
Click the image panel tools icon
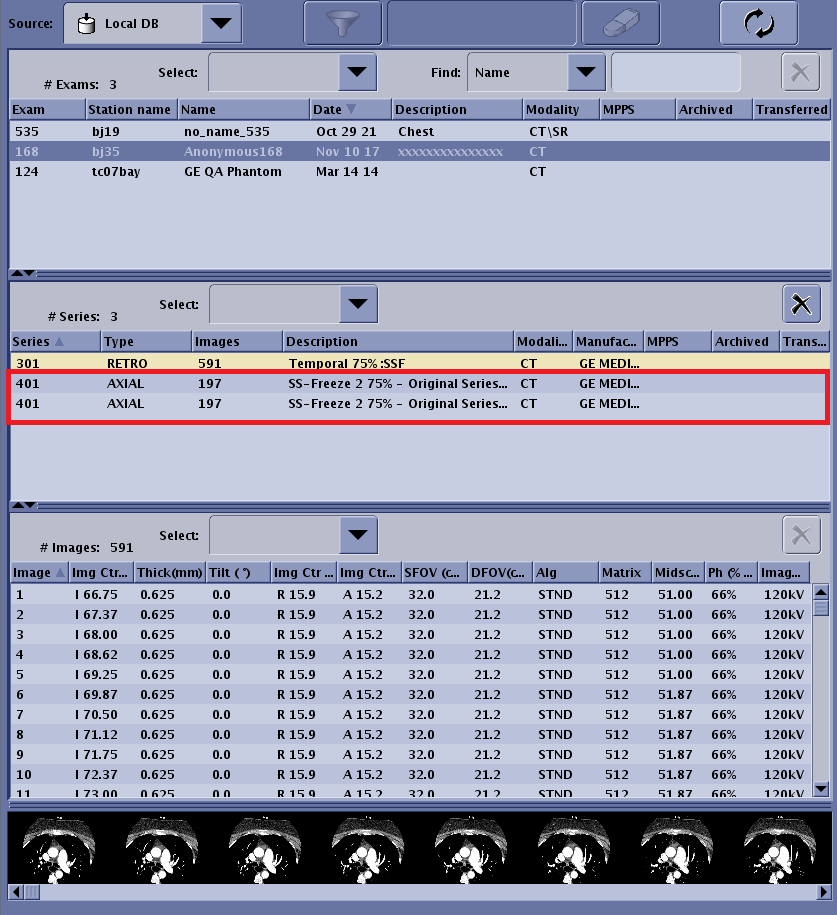800,535
